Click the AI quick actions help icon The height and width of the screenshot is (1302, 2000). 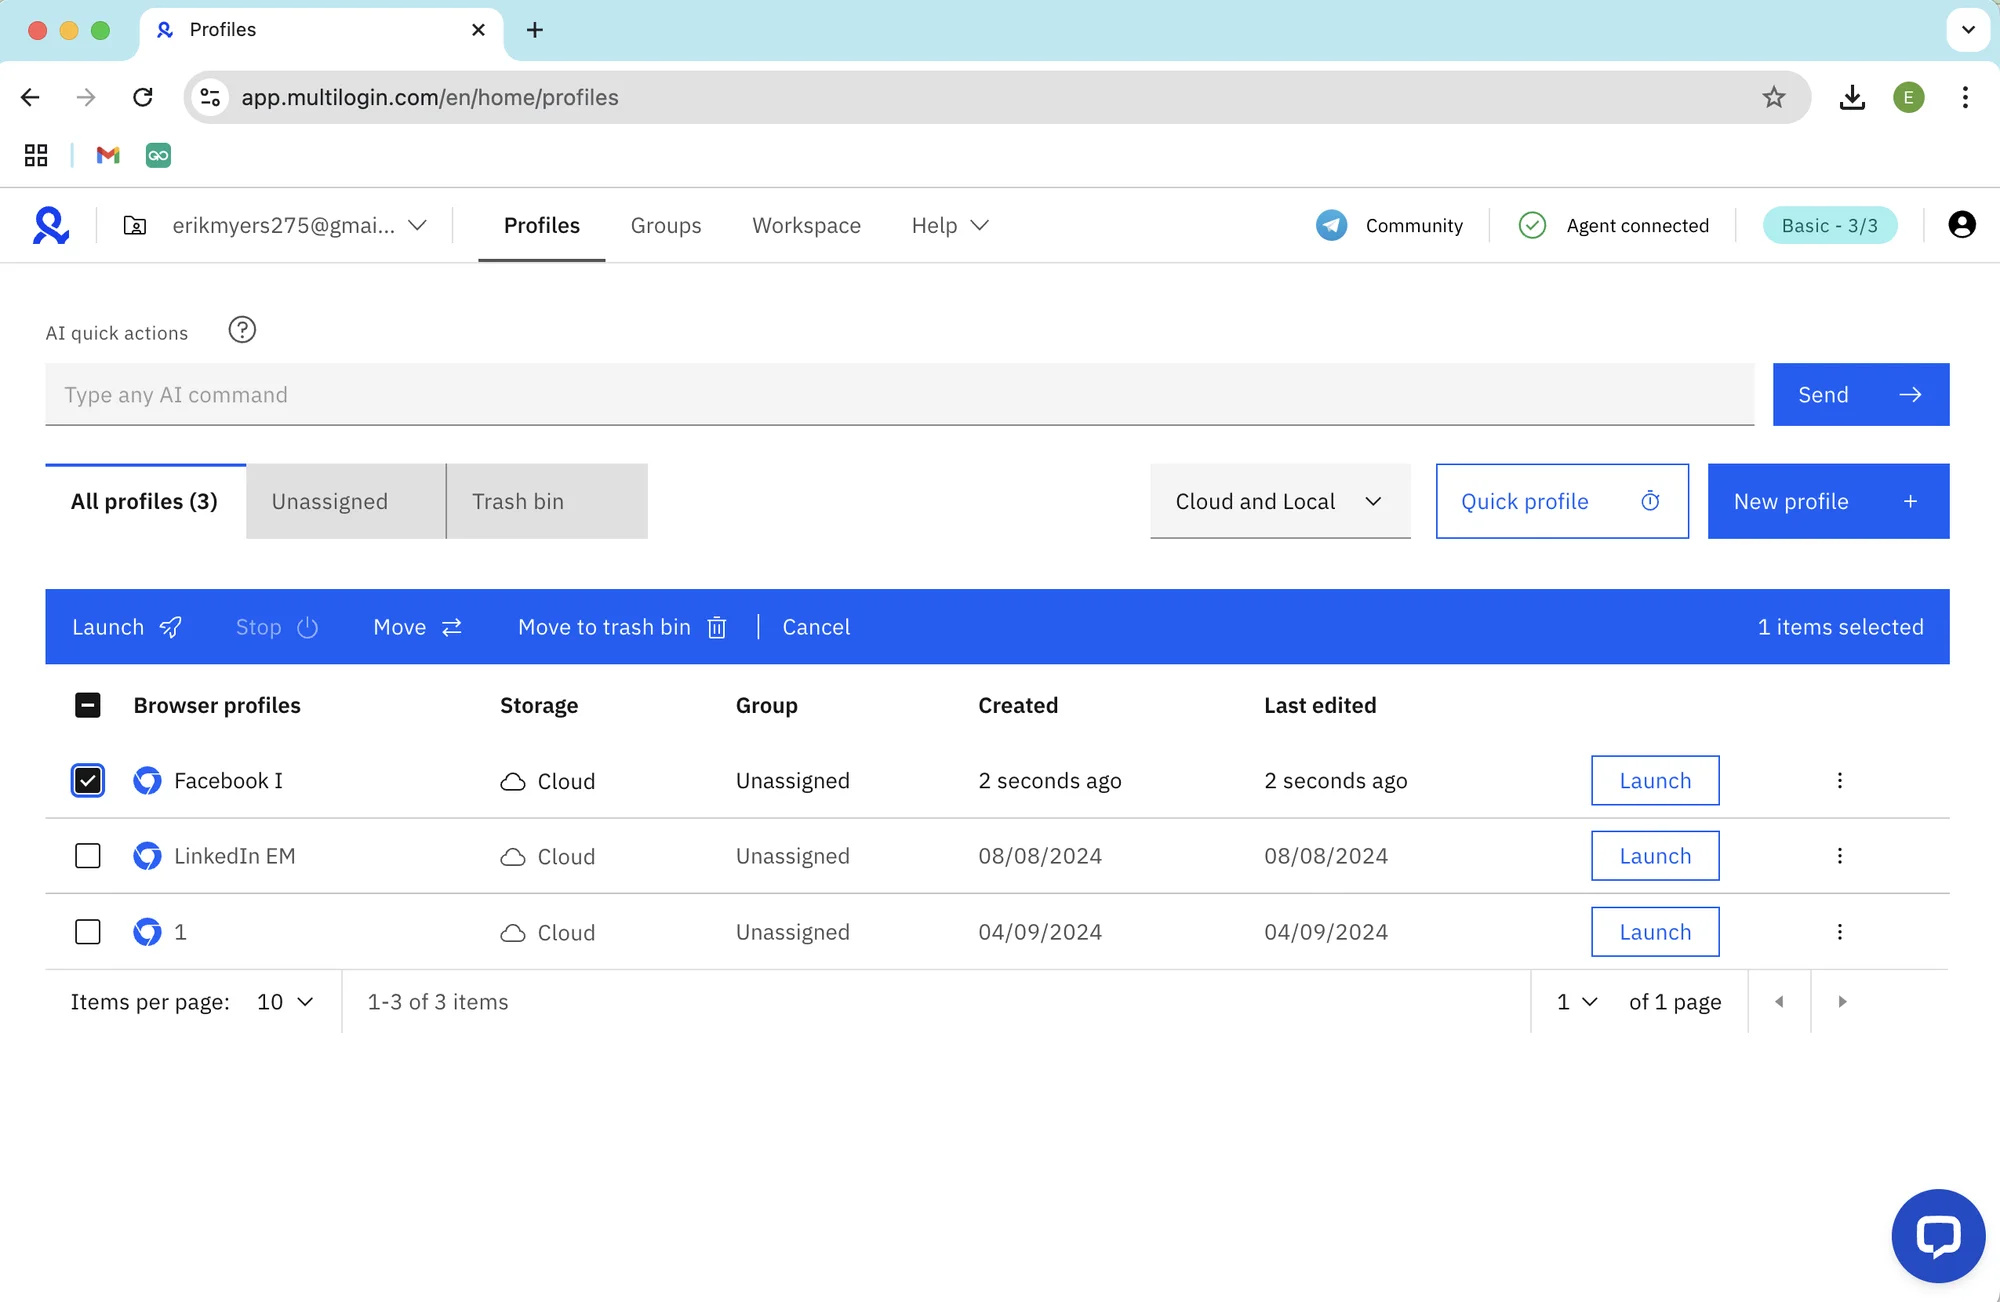coord(242,330)
